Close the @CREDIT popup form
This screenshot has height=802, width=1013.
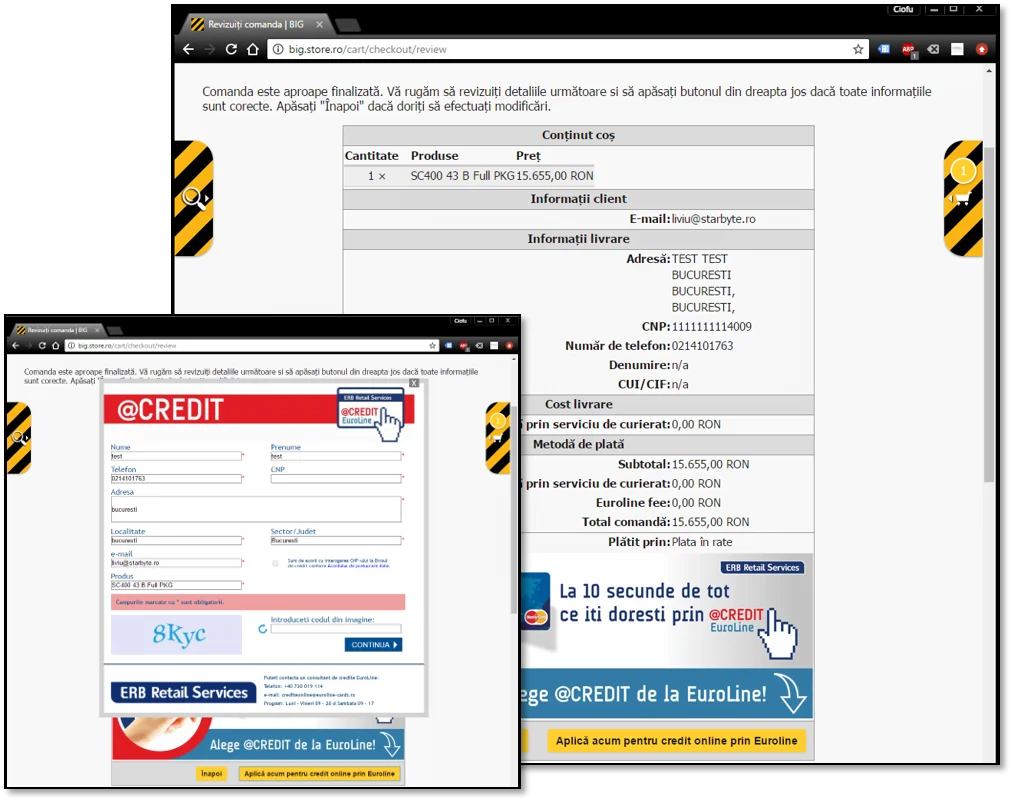[x=414, y=383]
